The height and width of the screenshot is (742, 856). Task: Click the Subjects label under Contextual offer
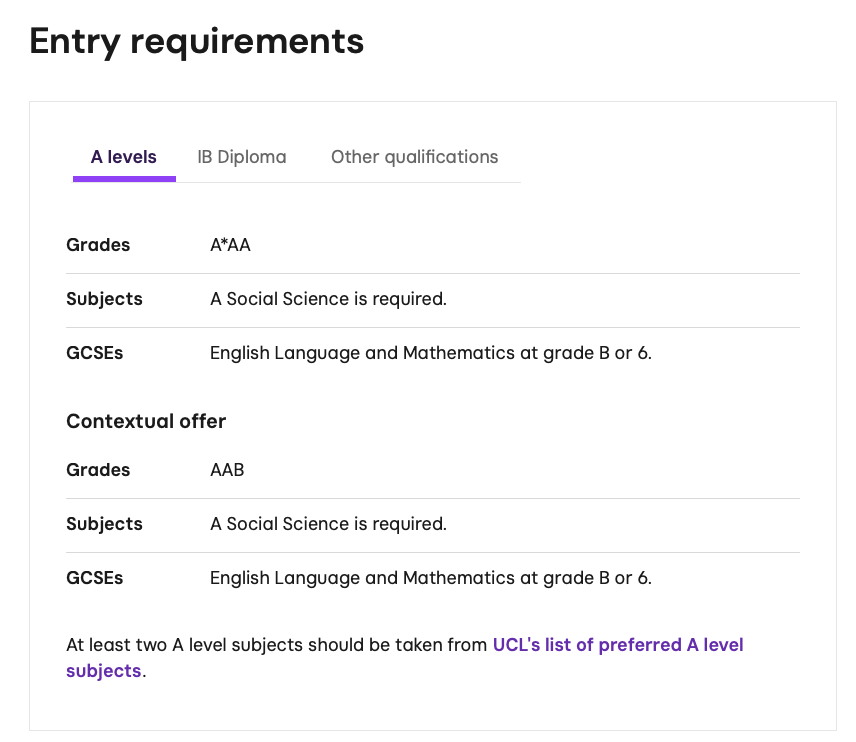(104, 524)
